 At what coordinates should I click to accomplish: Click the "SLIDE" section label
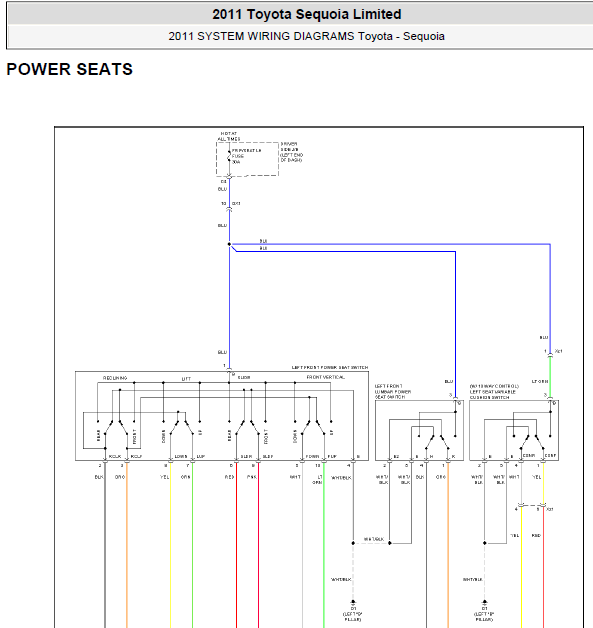(x=244, y=378)
